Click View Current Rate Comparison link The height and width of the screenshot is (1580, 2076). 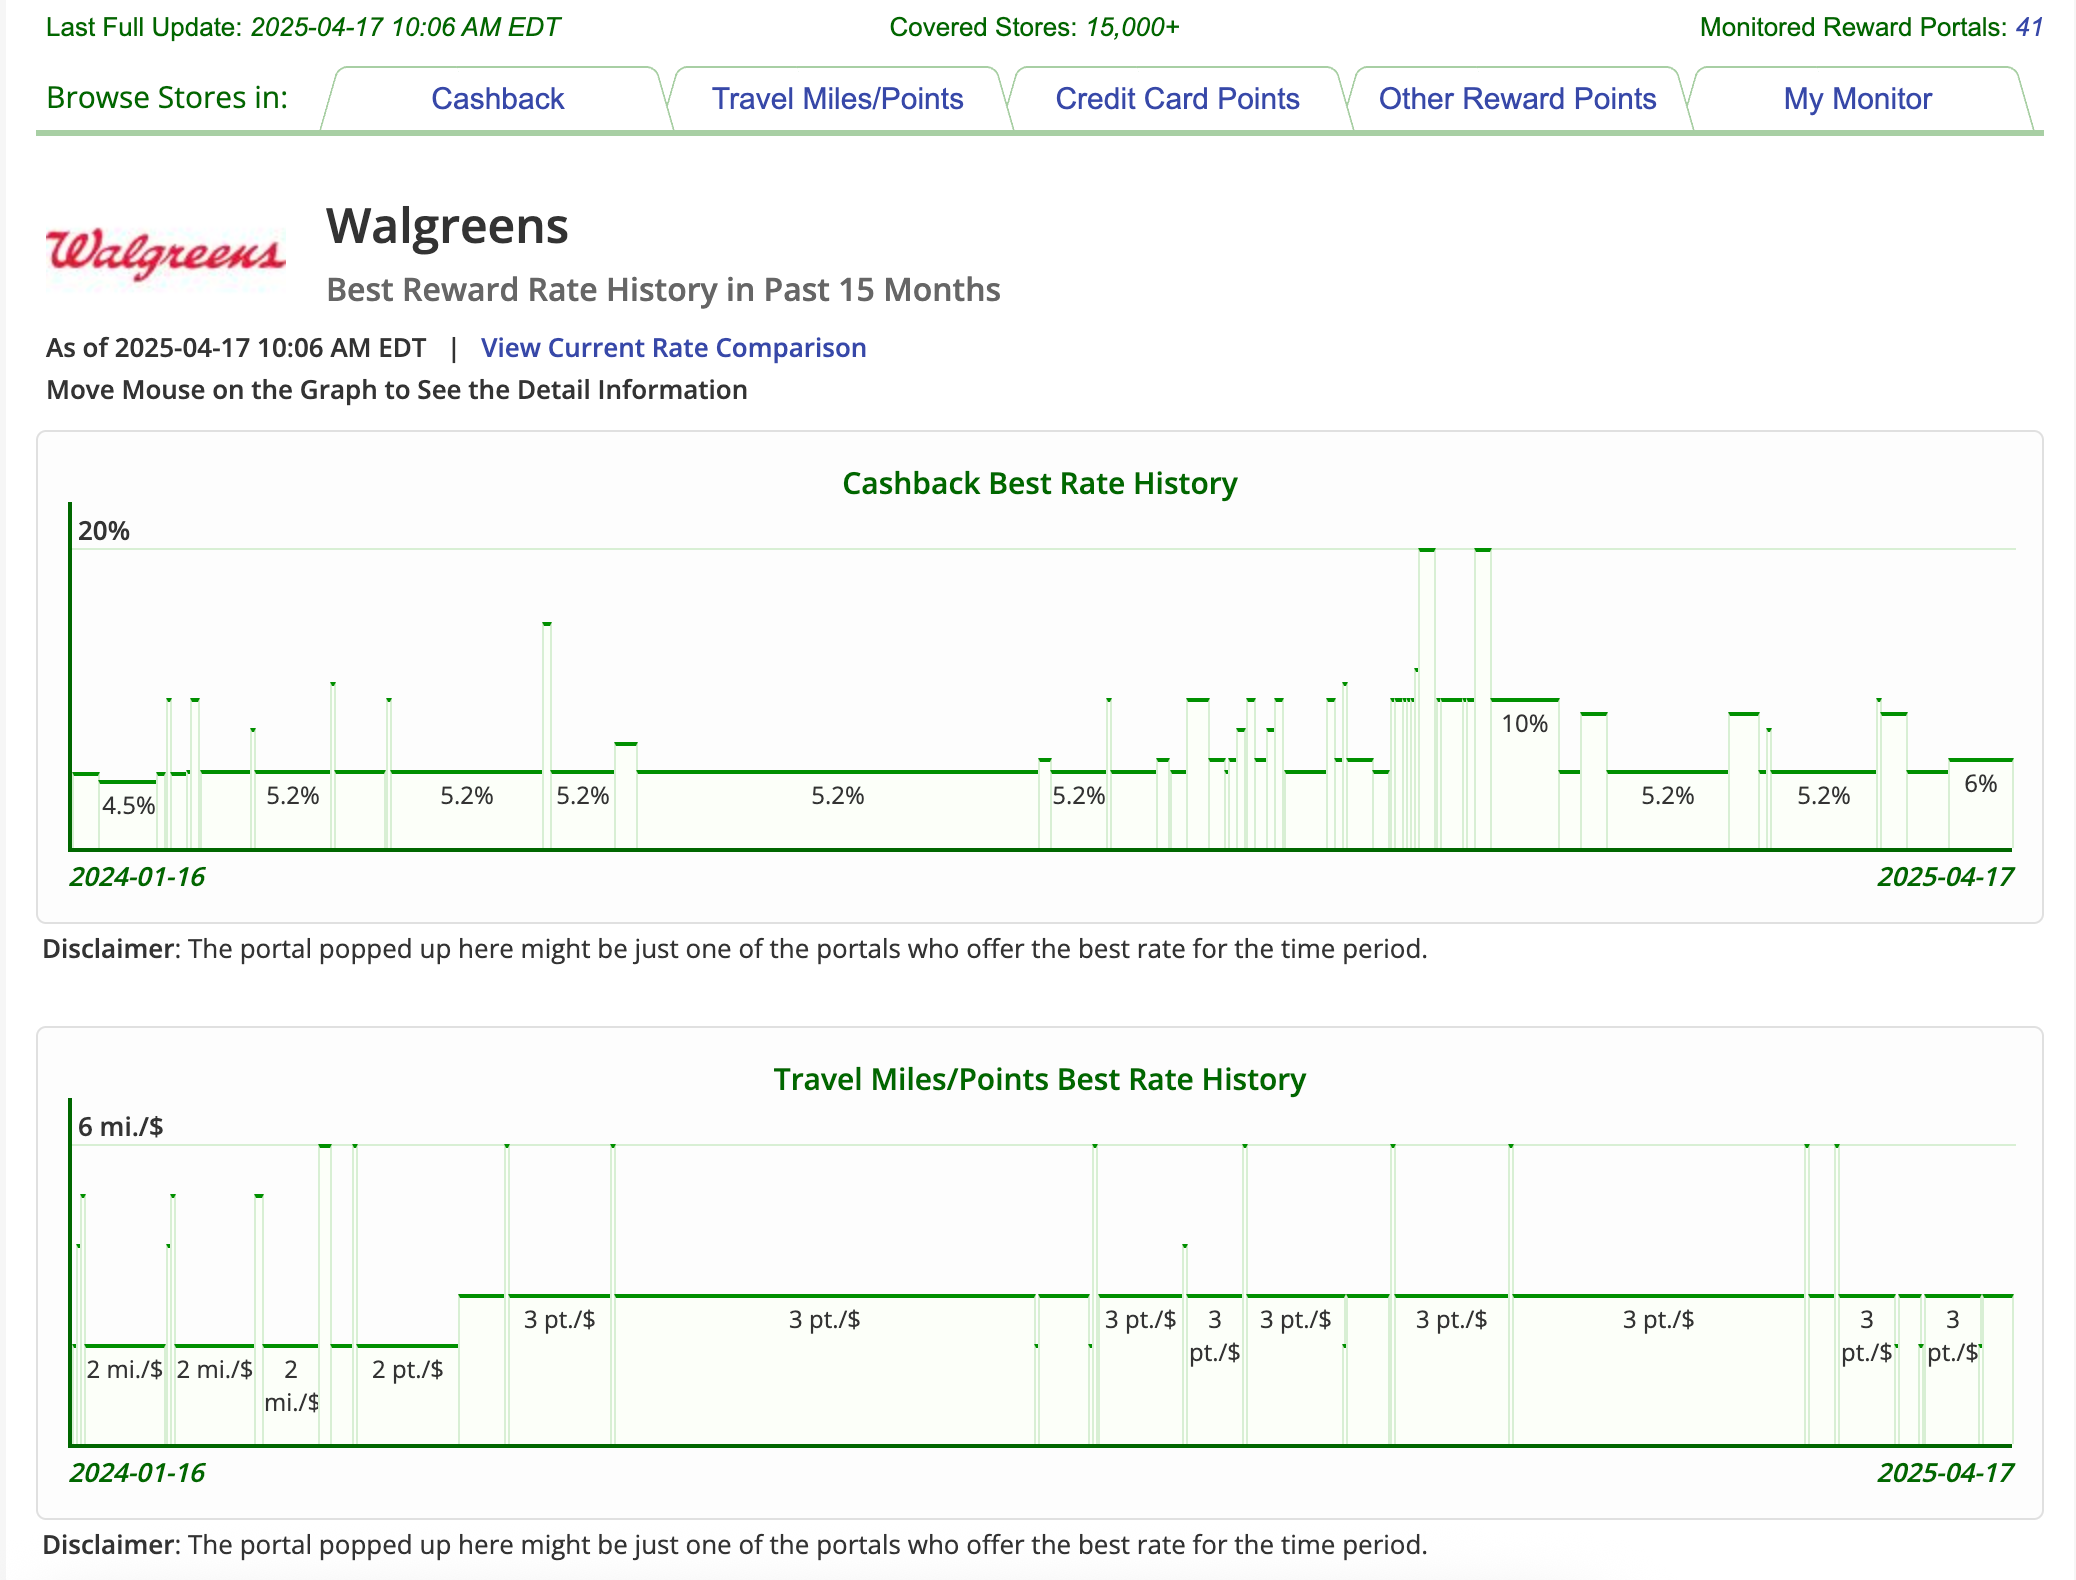pyautogui.click(x=673, y=348)
